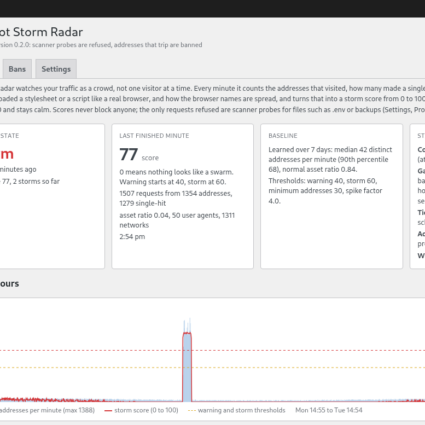Open the Bans tab
Viewport: 425px width, 425px height.
coord(17,69)
